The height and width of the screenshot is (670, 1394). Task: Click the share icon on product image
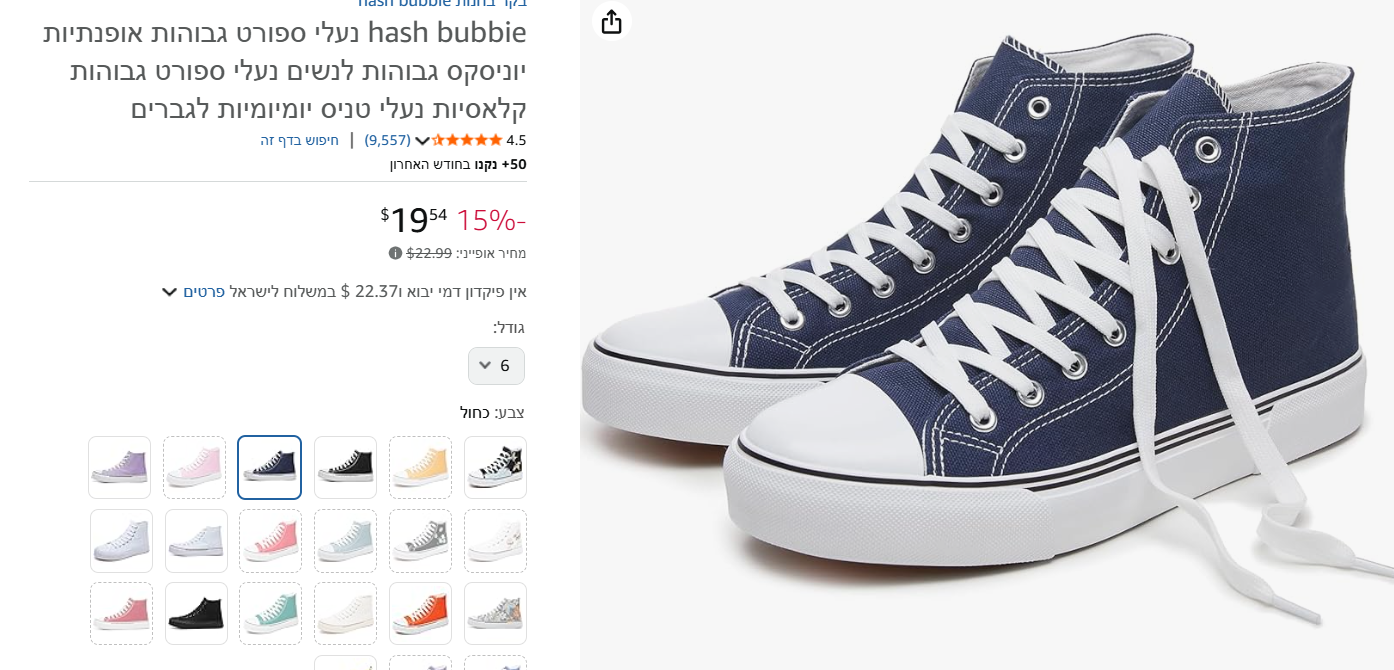click(x=611, y=22)
